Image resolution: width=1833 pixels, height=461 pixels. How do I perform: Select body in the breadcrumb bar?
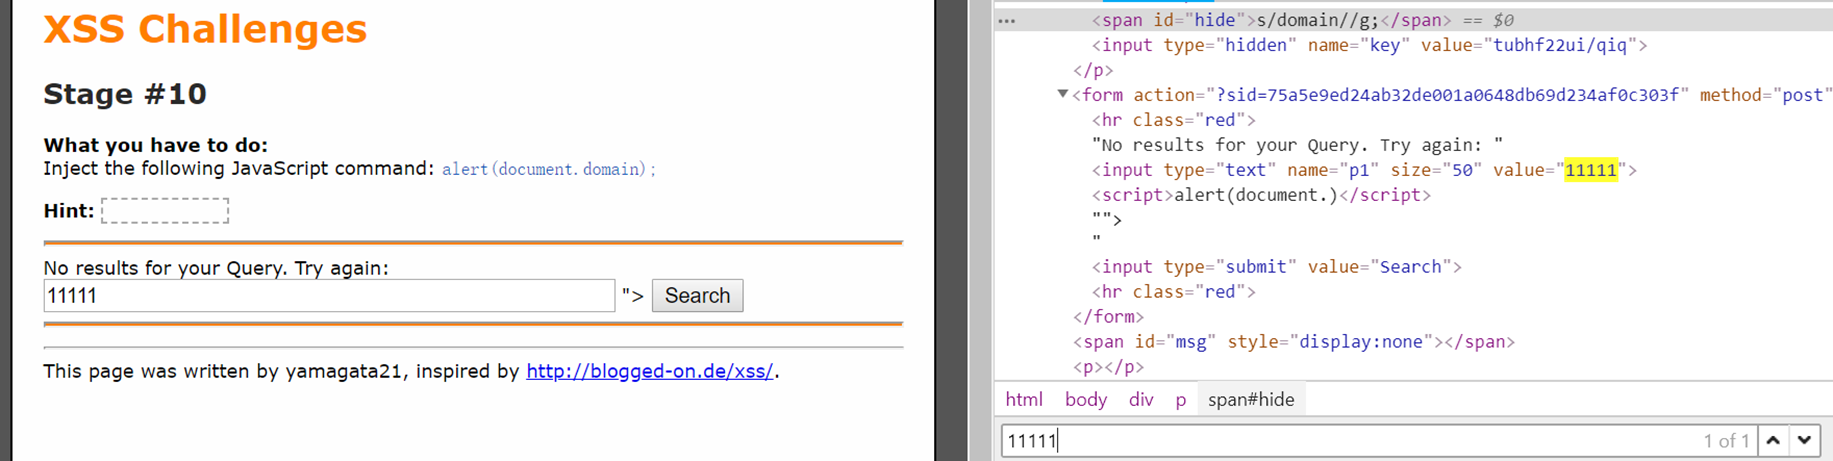[1086, 399]
